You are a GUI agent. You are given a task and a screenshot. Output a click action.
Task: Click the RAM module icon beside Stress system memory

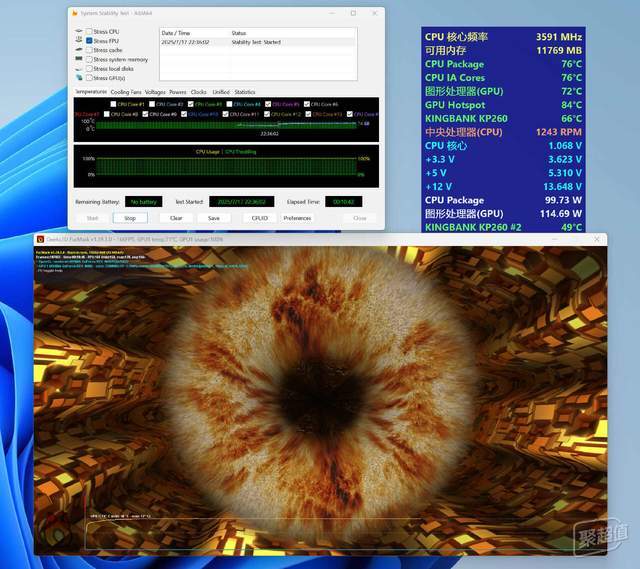(79, 59)
